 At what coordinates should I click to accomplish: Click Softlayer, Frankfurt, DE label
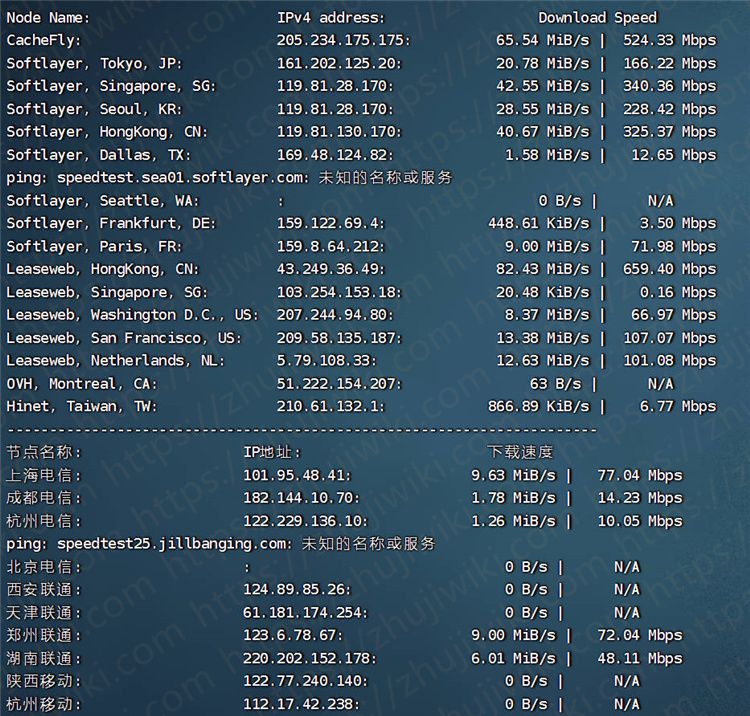111,223
